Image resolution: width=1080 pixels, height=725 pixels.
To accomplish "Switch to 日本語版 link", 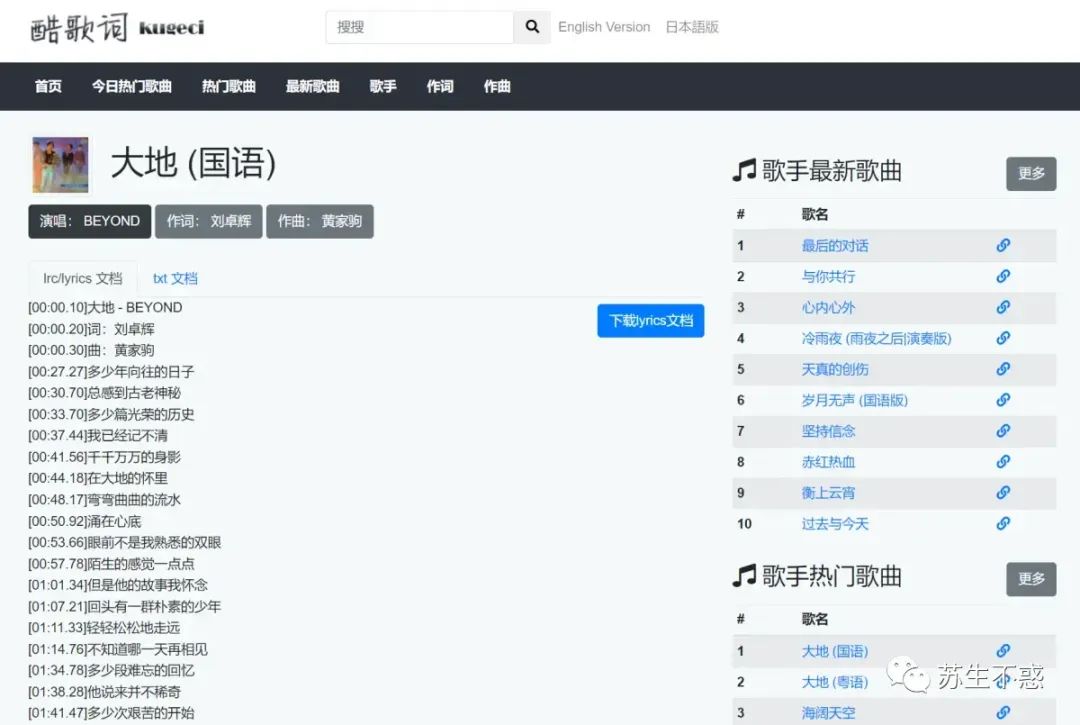I will [692, 27].
